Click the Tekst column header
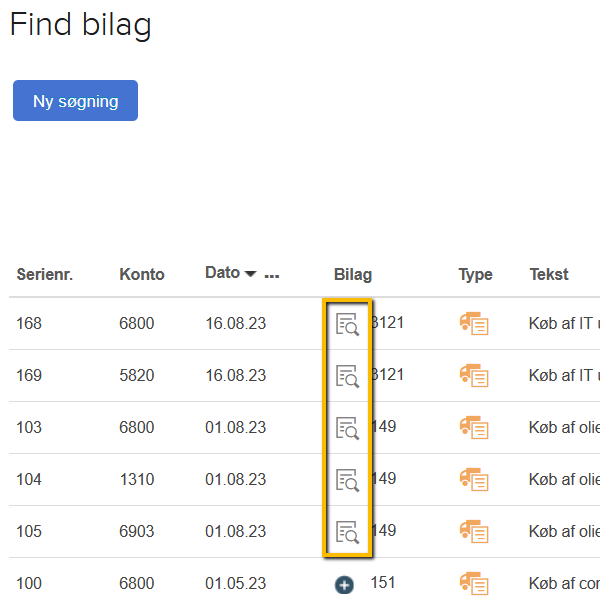600x600 pixels. (549, 274)
